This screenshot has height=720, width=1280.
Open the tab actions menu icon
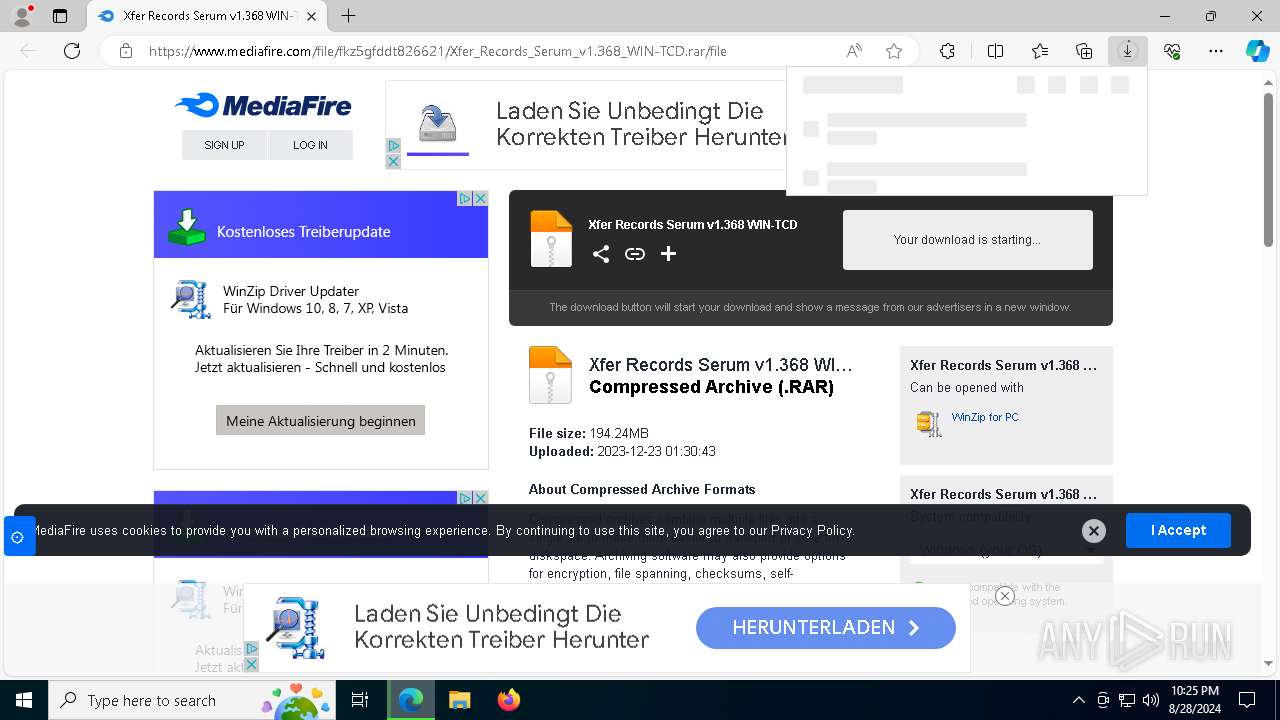pyautogui.click(x=60, y=16)
